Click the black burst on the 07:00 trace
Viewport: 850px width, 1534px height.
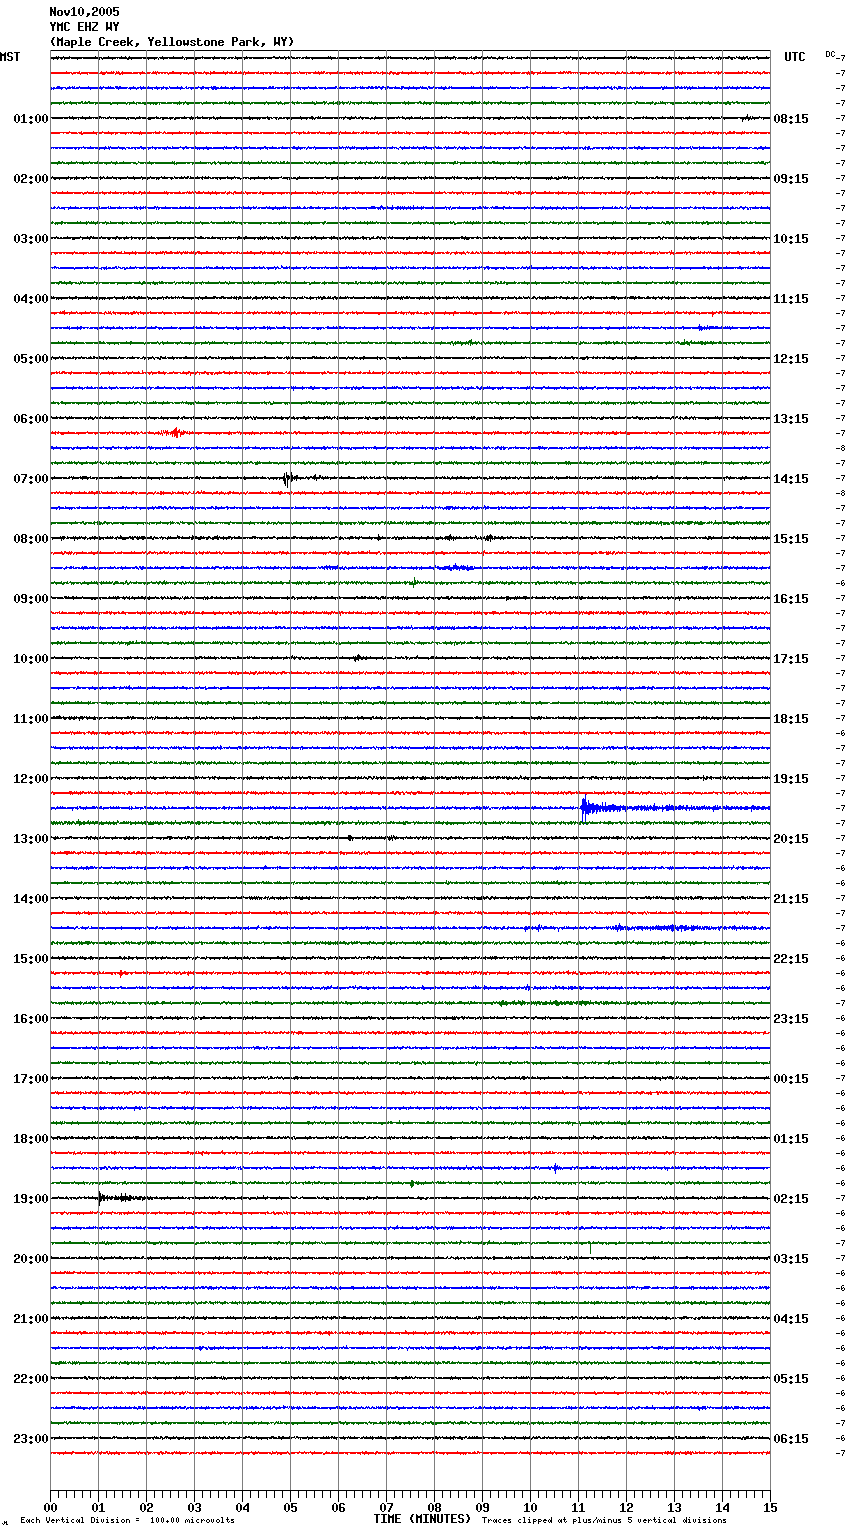[x=289, y=478]
